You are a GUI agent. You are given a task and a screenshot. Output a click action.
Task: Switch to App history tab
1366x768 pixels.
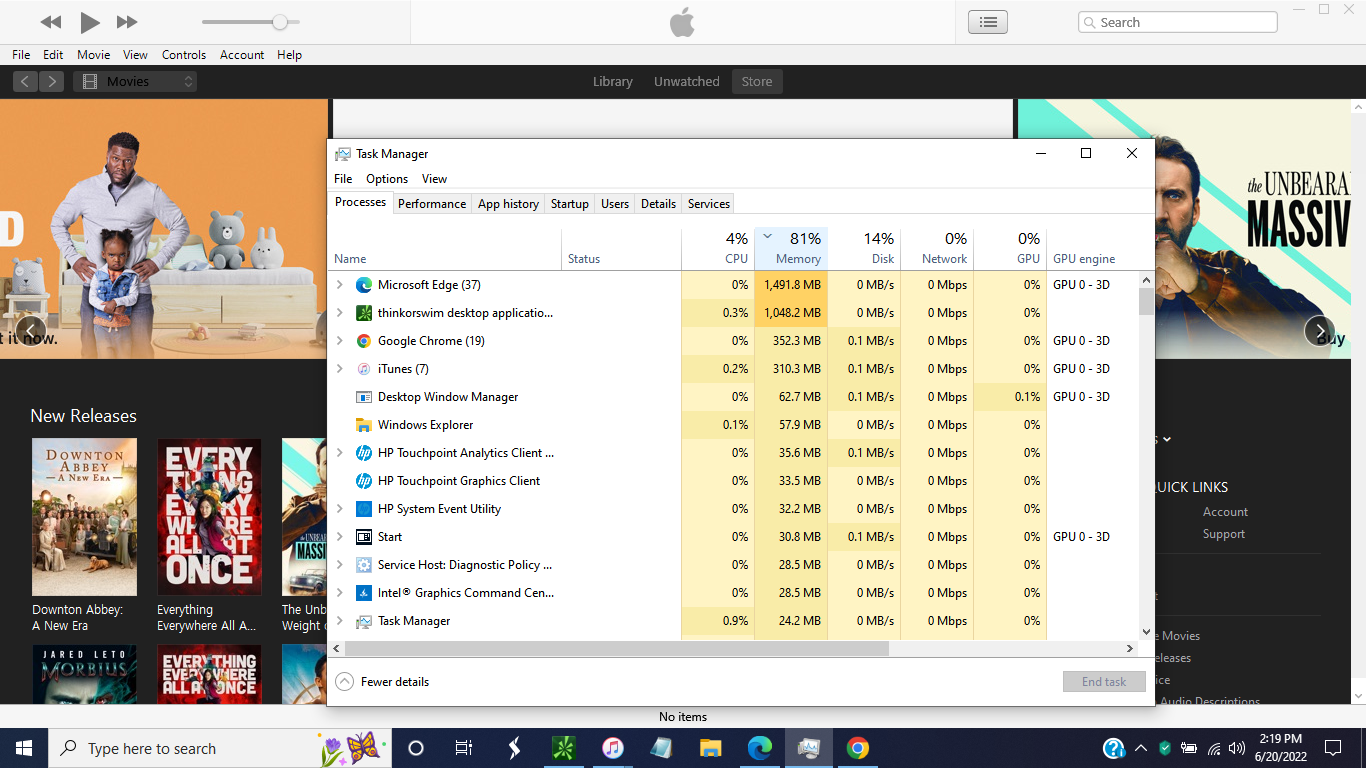pyautogui.click(x=508, y=204)
